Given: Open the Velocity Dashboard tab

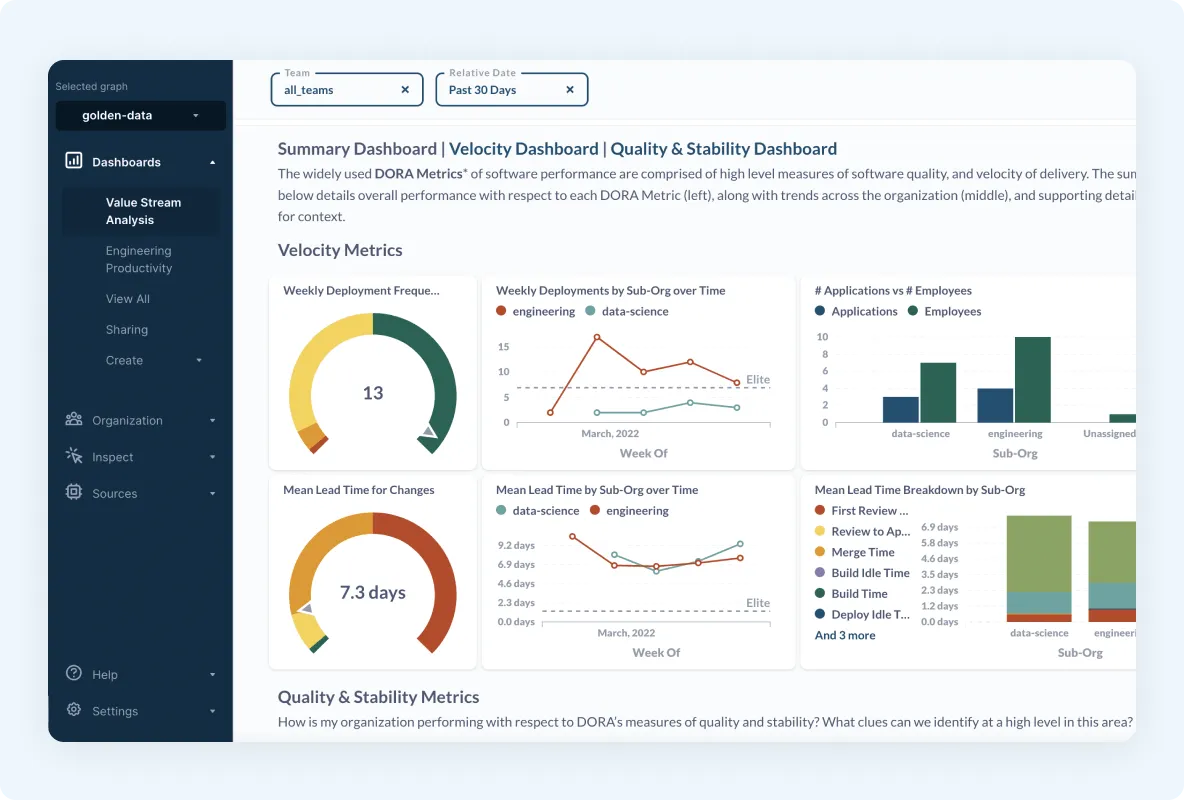Looking at the screenshot, I should (x=523, y=148).
